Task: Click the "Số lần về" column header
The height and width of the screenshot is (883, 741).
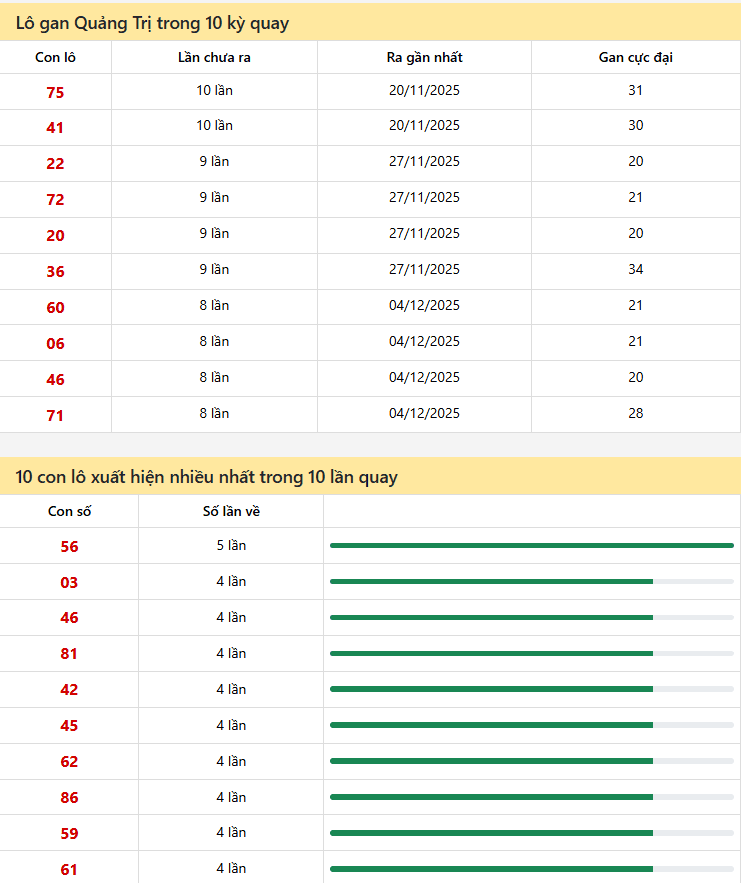Action: pos(231,512)
